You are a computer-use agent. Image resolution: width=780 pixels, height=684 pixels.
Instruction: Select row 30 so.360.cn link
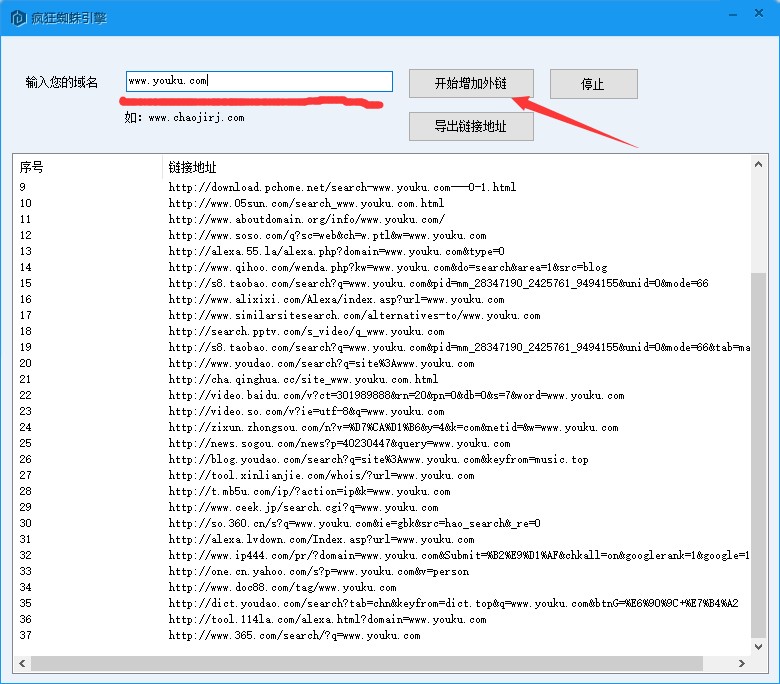(354, 523)
